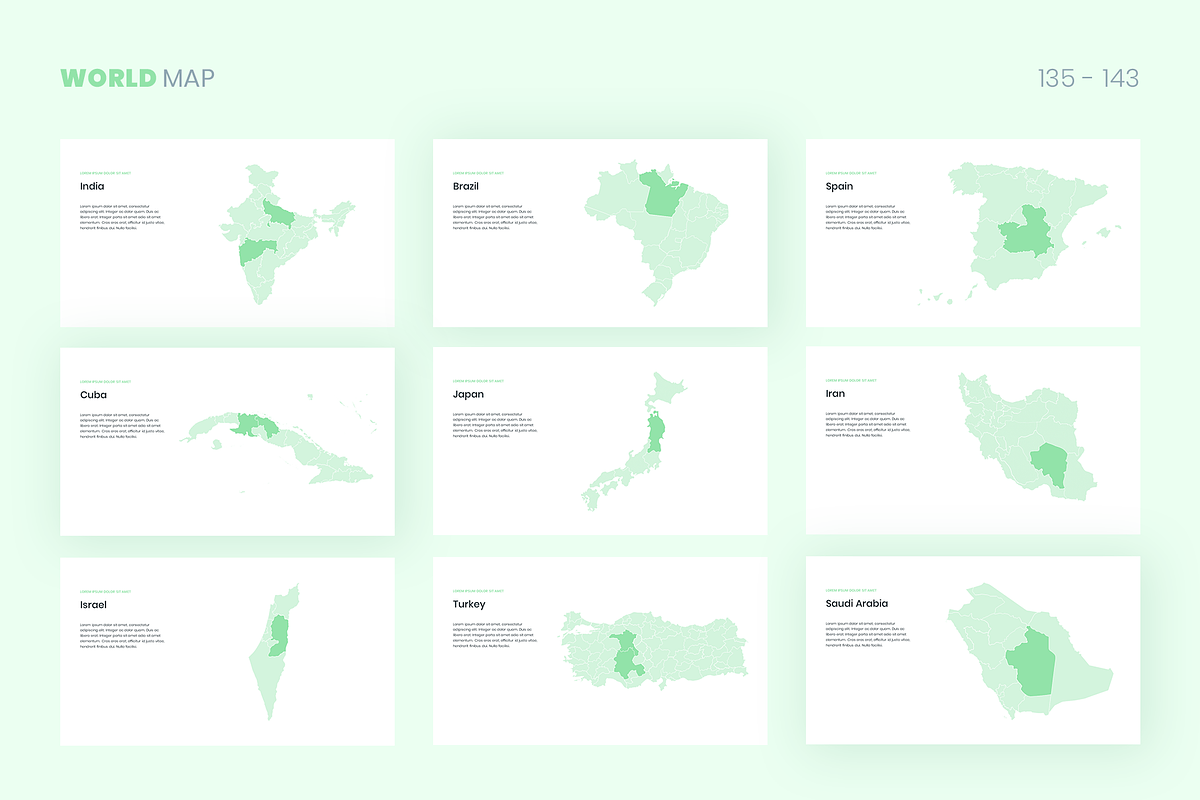Image resolution: width=1200 pixels, height=800 pixels.
Task: Open the Saudi Arabia map slide
Action: [973, 650]
